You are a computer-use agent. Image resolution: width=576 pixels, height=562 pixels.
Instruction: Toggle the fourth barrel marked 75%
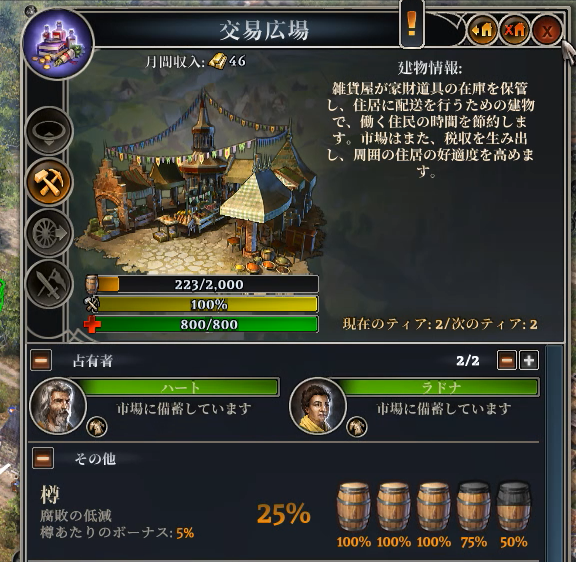click(x=474, y=507)
